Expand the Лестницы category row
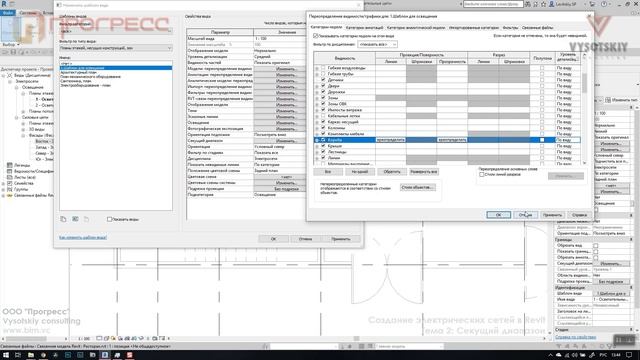The image size is (640, 360). (317, 152)
